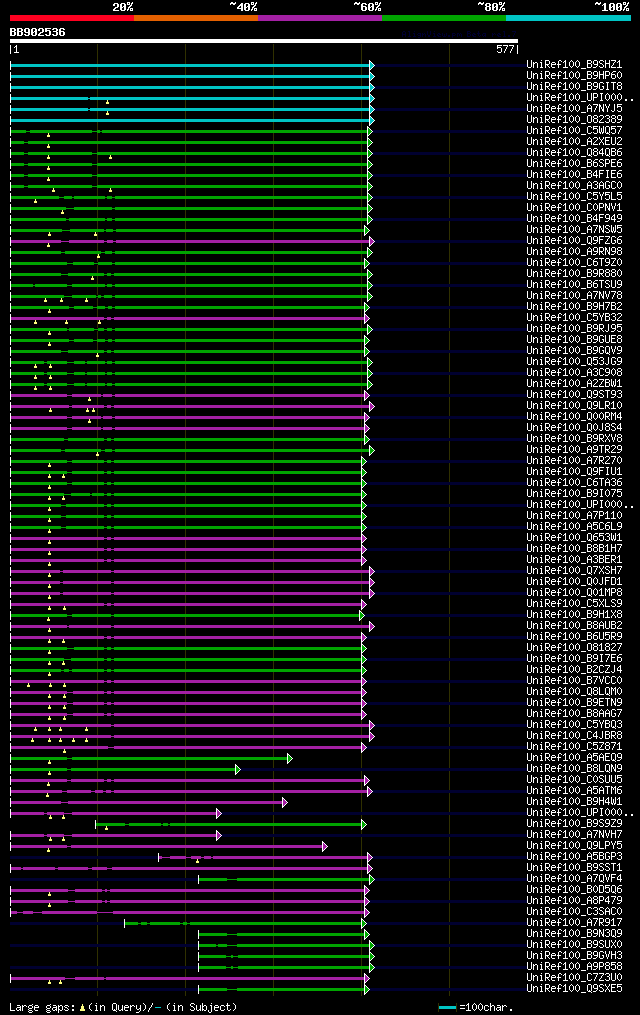This screenshot has height=1015, width=640.
Task: Select the UniRef100_Q9FIU1 label
Action: (574, 472)
